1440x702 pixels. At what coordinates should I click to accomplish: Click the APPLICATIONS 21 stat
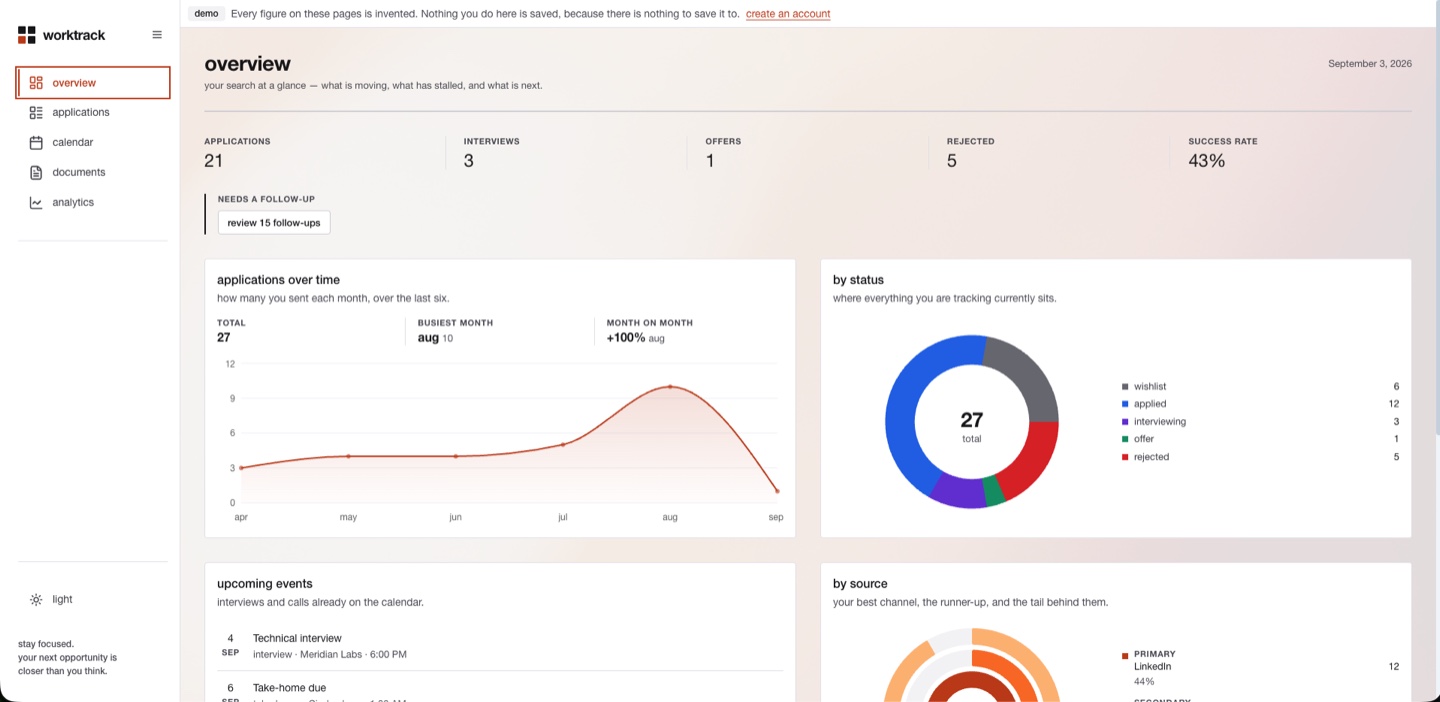point(237,152)
